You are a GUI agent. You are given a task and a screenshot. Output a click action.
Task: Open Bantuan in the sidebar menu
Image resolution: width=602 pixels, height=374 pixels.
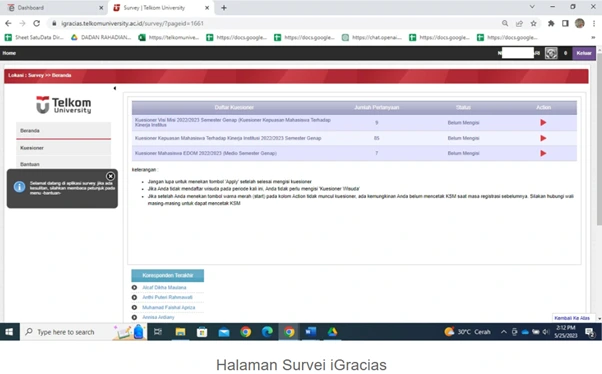point(63,164)
